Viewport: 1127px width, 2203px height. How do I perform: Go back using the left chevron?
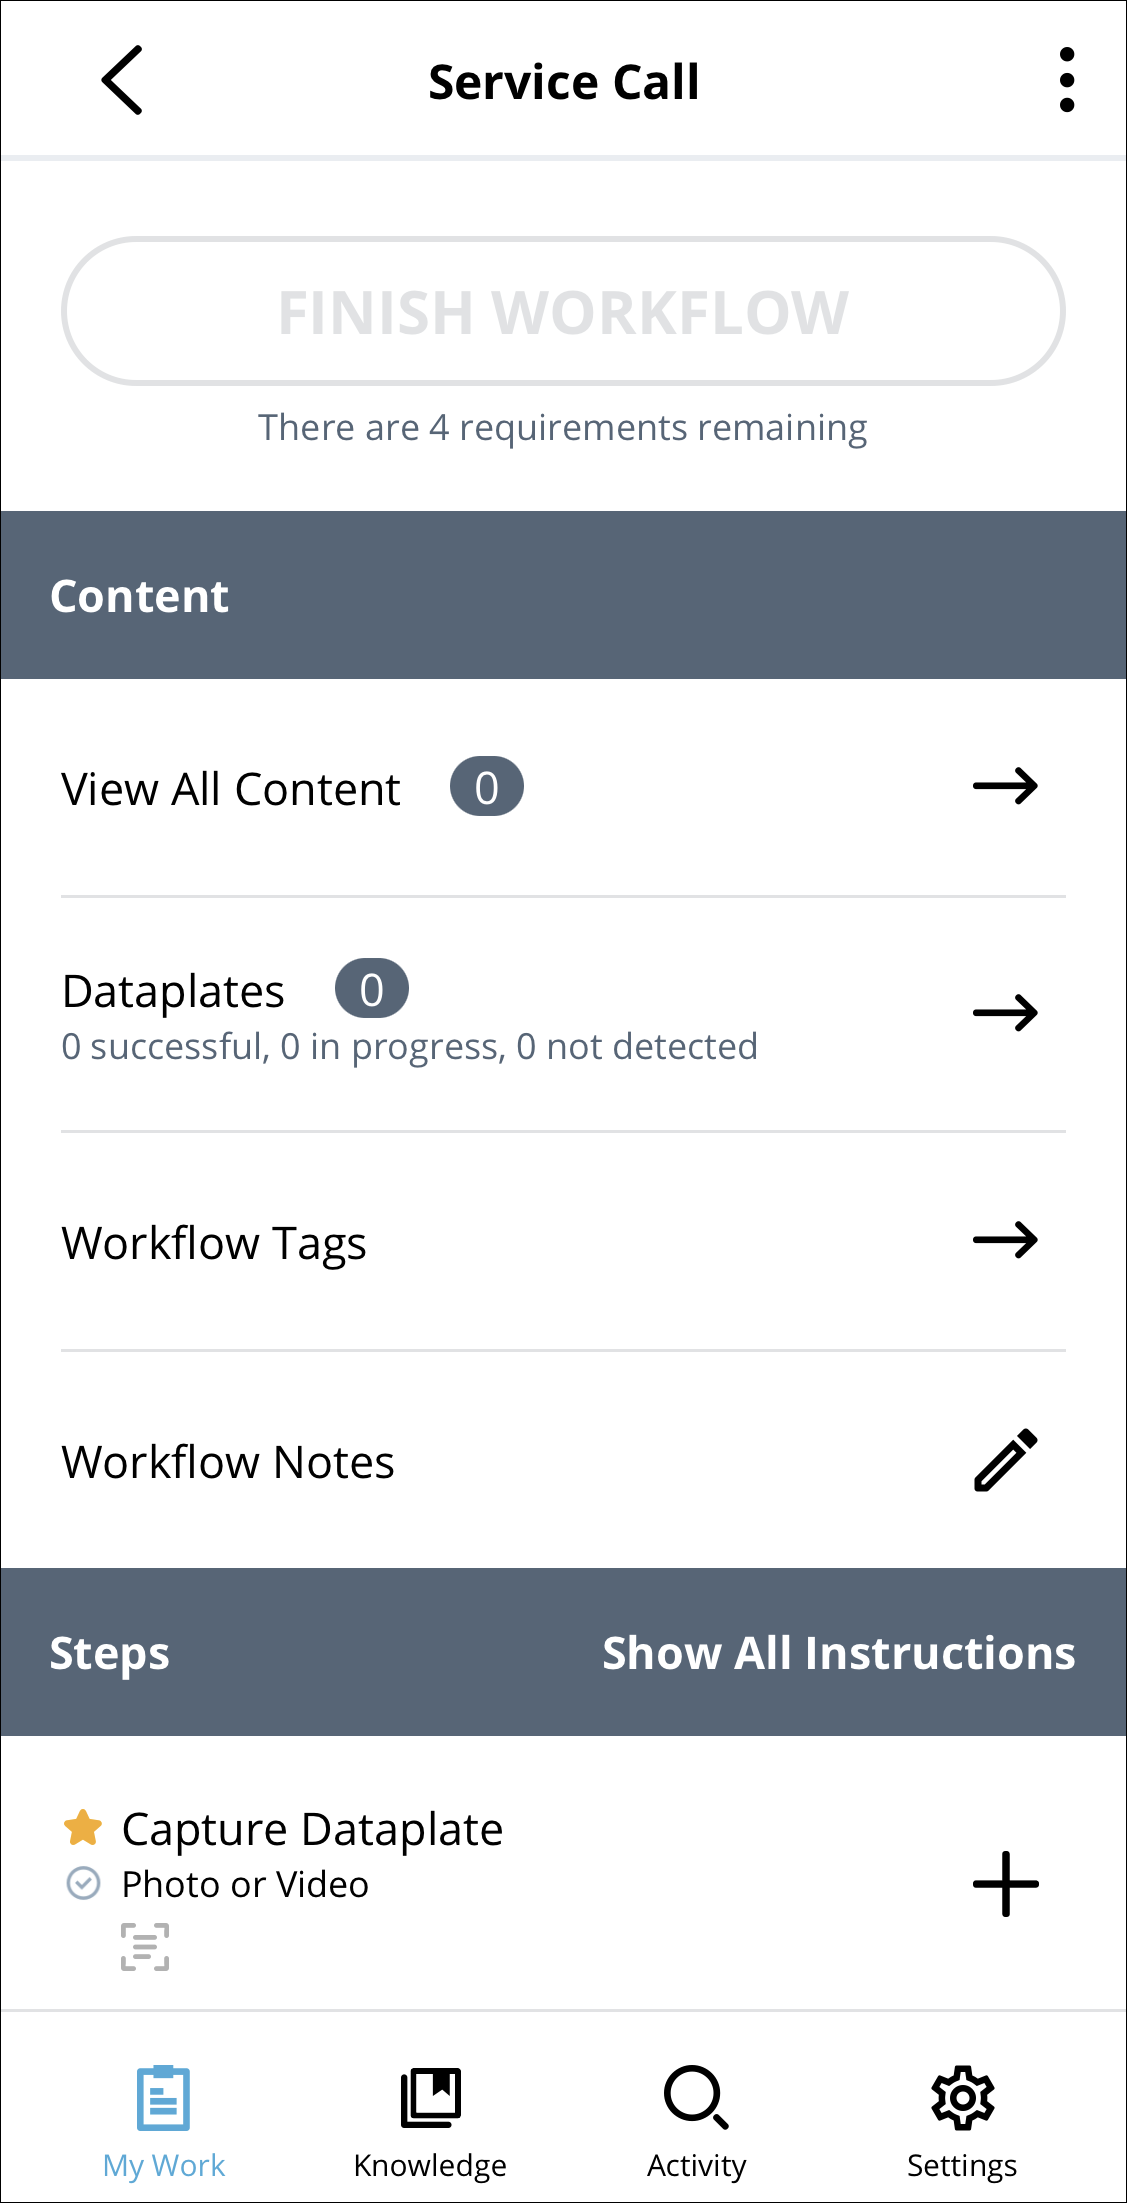[122, 80]
